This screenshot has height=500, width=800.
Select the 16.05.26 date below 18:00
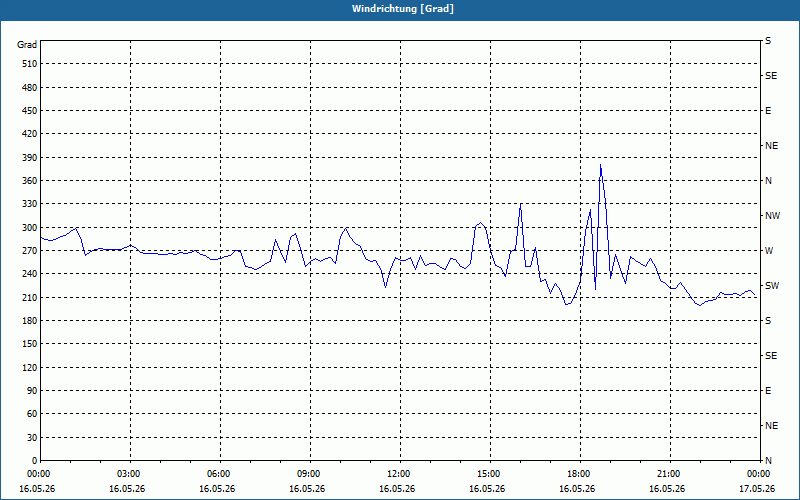tap(577, 489)
